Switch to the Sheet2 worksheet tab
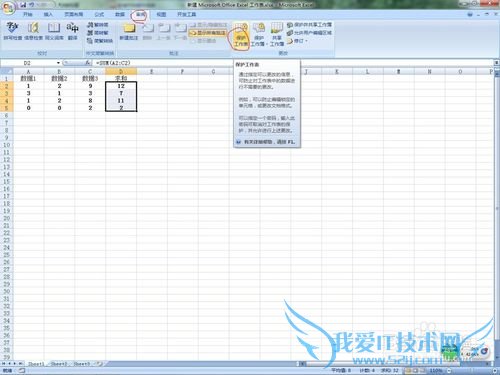 pos(59,364)
